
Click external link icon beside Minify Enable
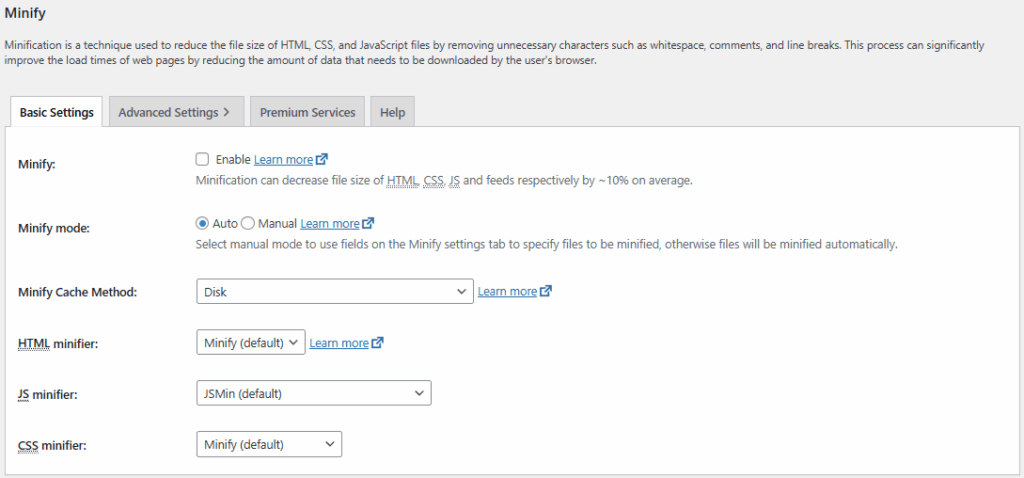click(x=322, y=160)
